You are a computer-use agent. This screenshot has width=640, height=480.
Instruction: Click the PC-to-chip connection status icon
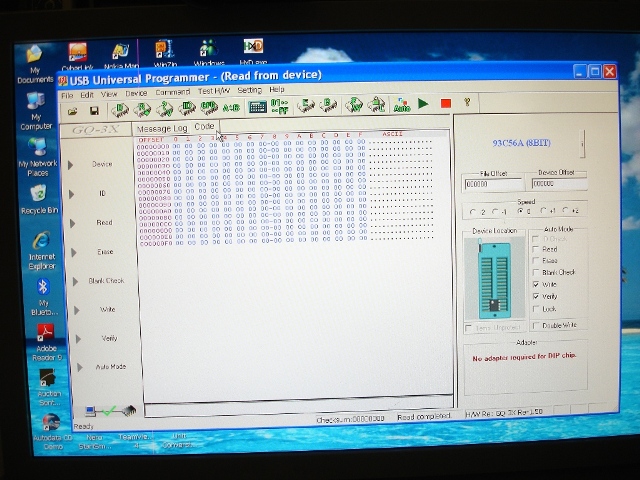pos(111,410)
